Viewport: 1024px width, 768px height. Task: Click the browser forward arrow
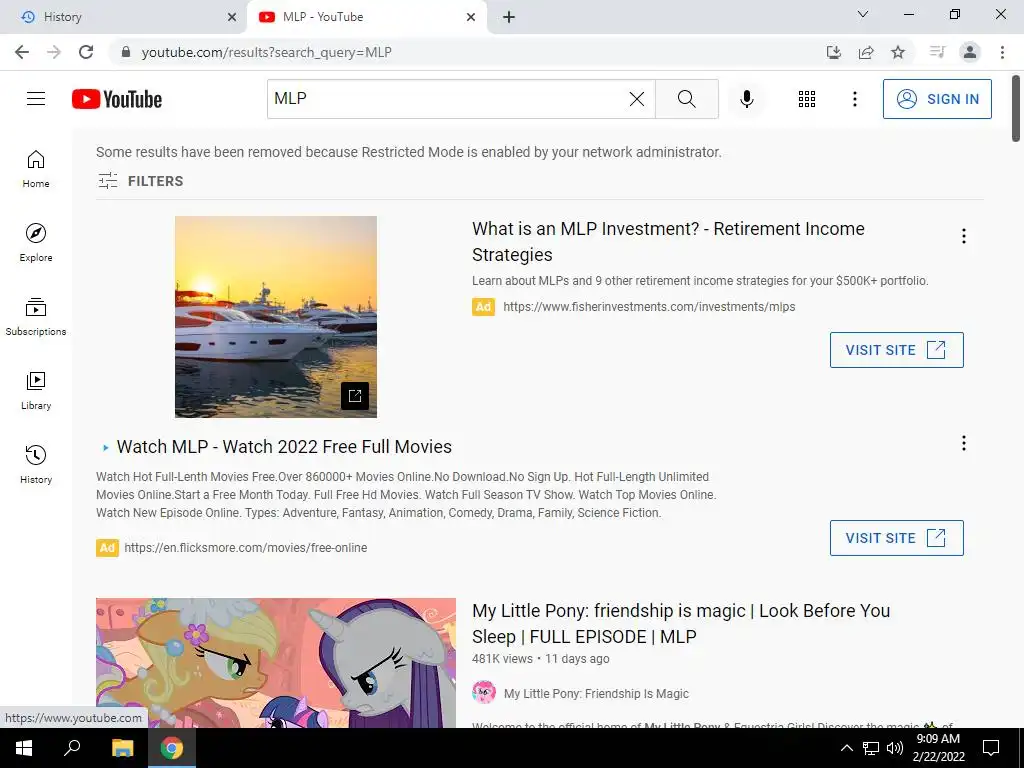(54, 52)
